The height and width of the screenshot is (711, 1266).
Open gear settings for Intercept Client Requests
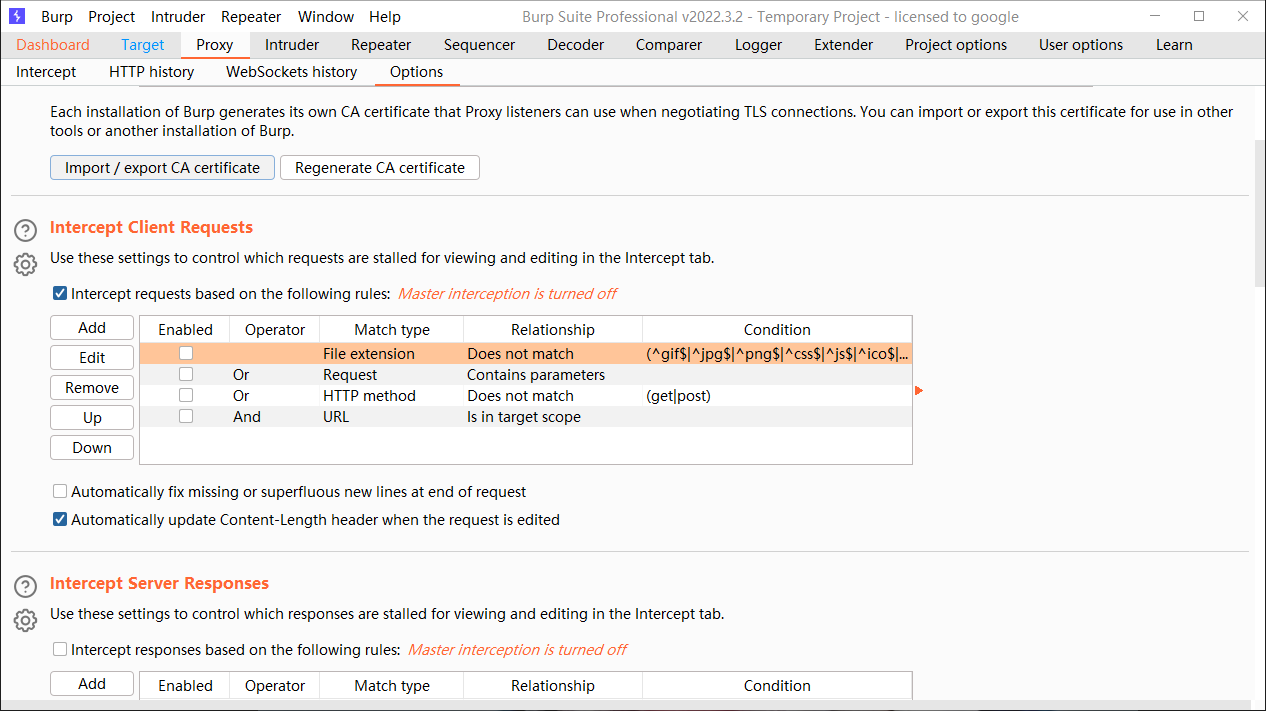pos(26,264)
